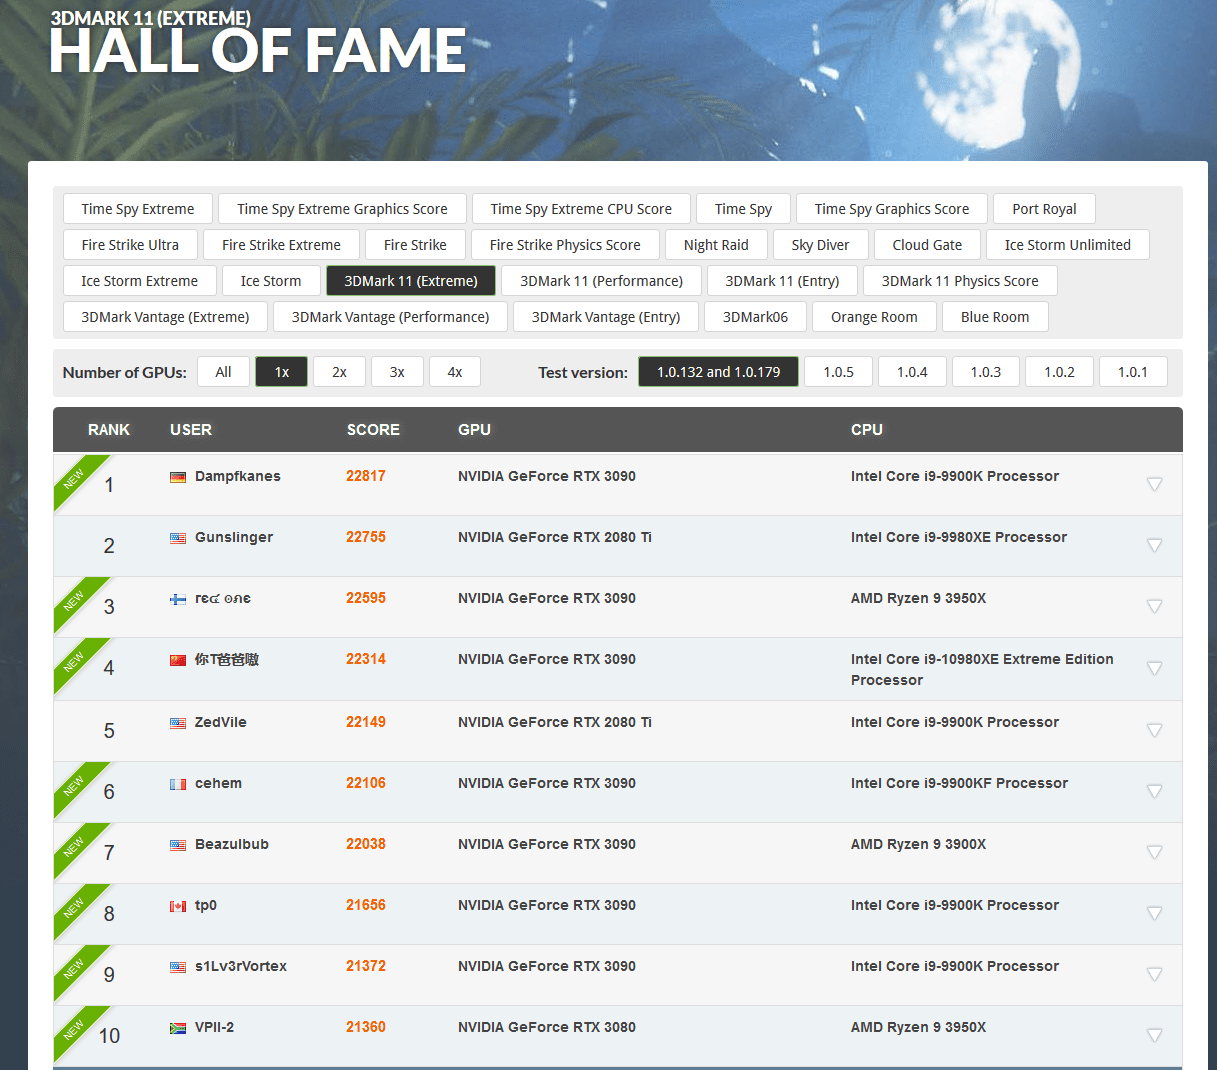Click the GPU column header

(x=474, y=430)
